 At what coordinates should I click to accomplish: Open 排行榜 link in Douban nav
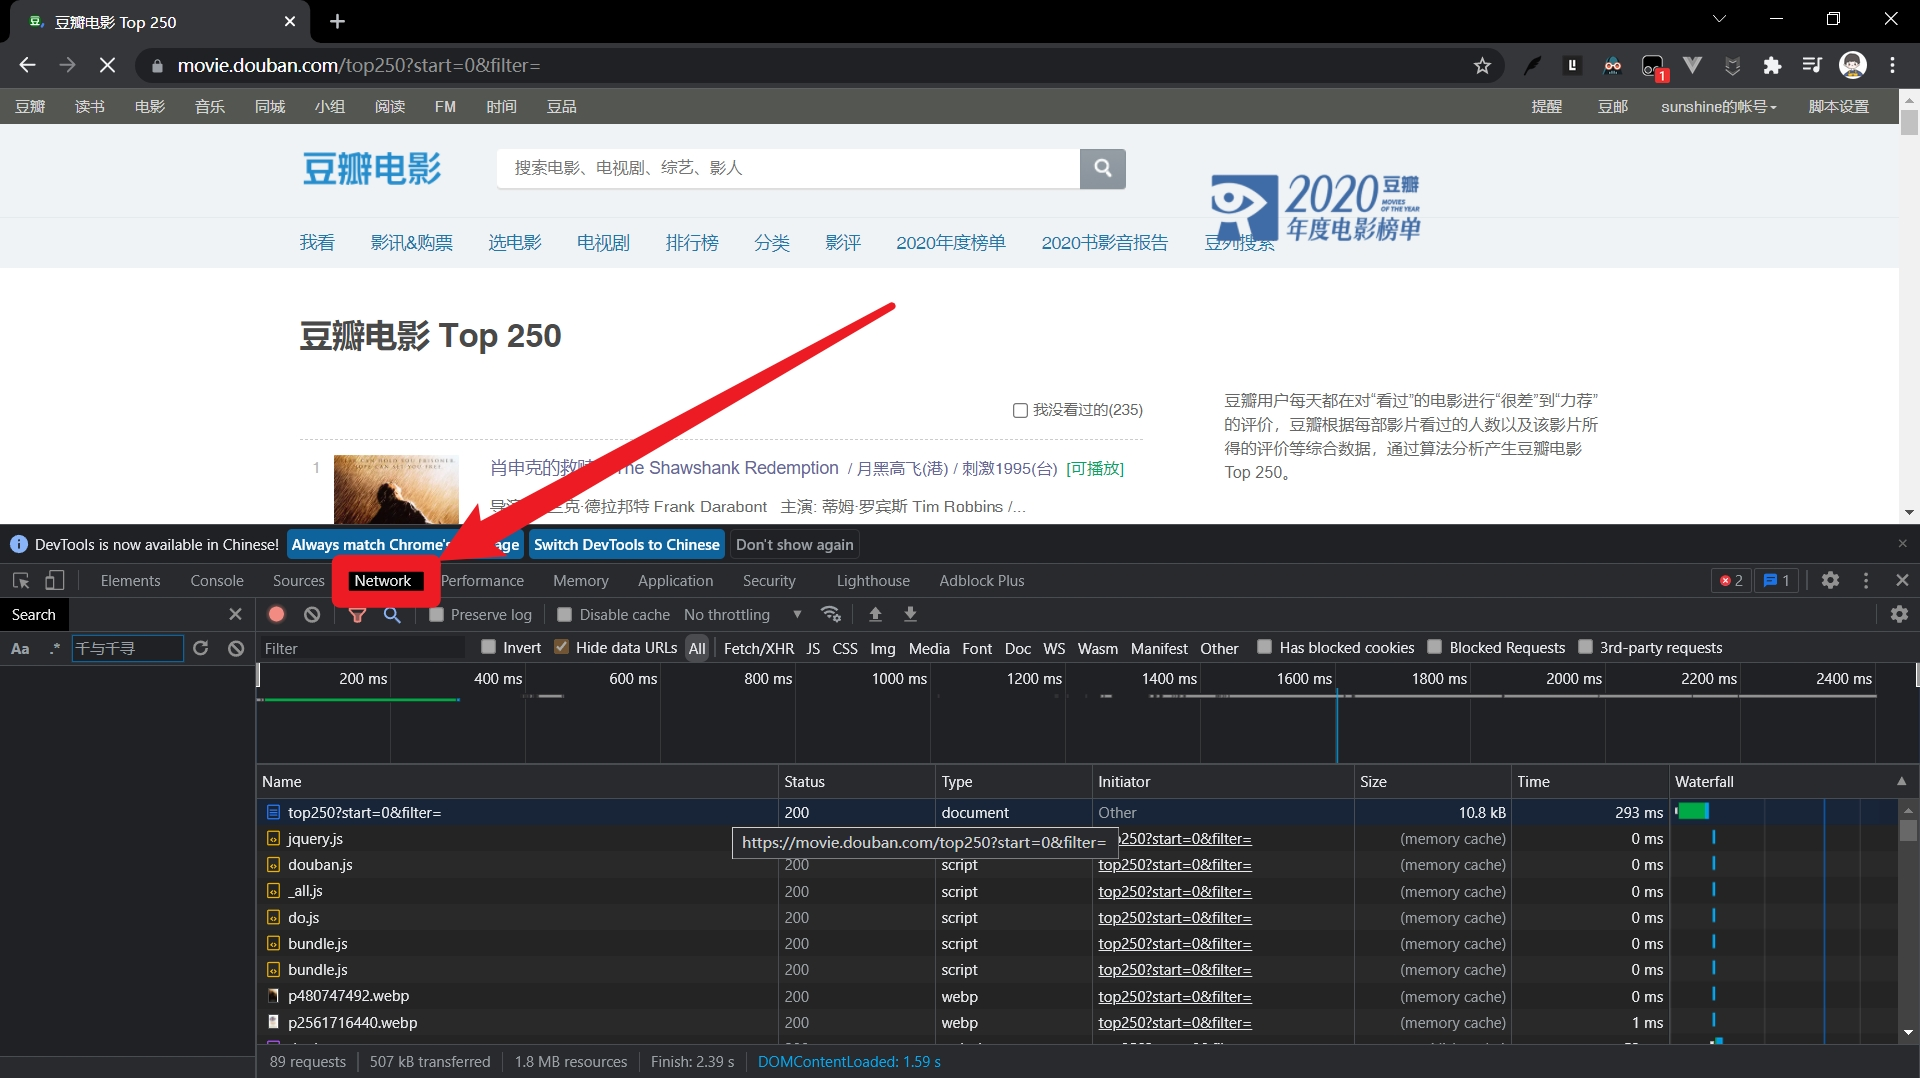tap(692, 242)
